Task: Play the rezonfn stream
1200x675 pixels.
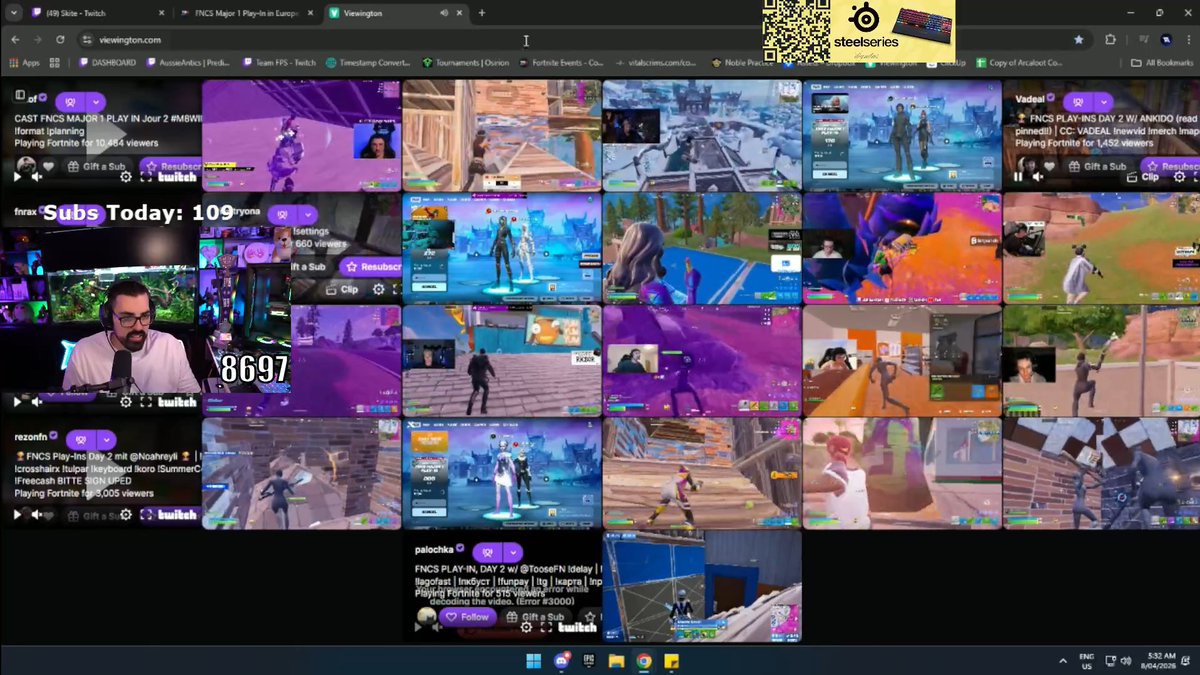Action: [x=17, y=515]
